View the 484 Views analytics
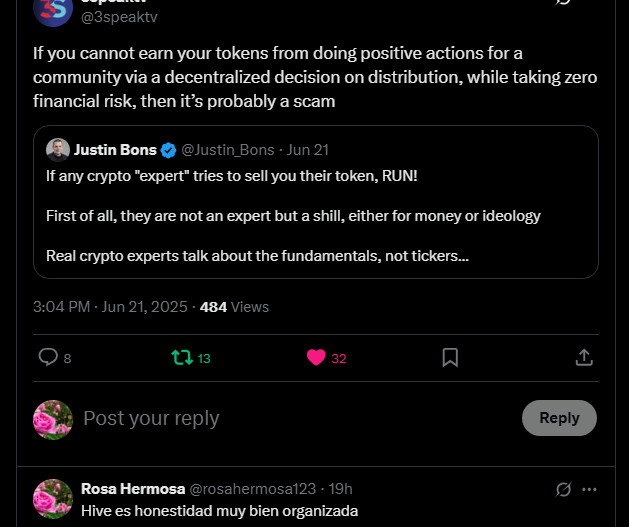The height and width of the screenshot is (527, 629). point(234,307)
